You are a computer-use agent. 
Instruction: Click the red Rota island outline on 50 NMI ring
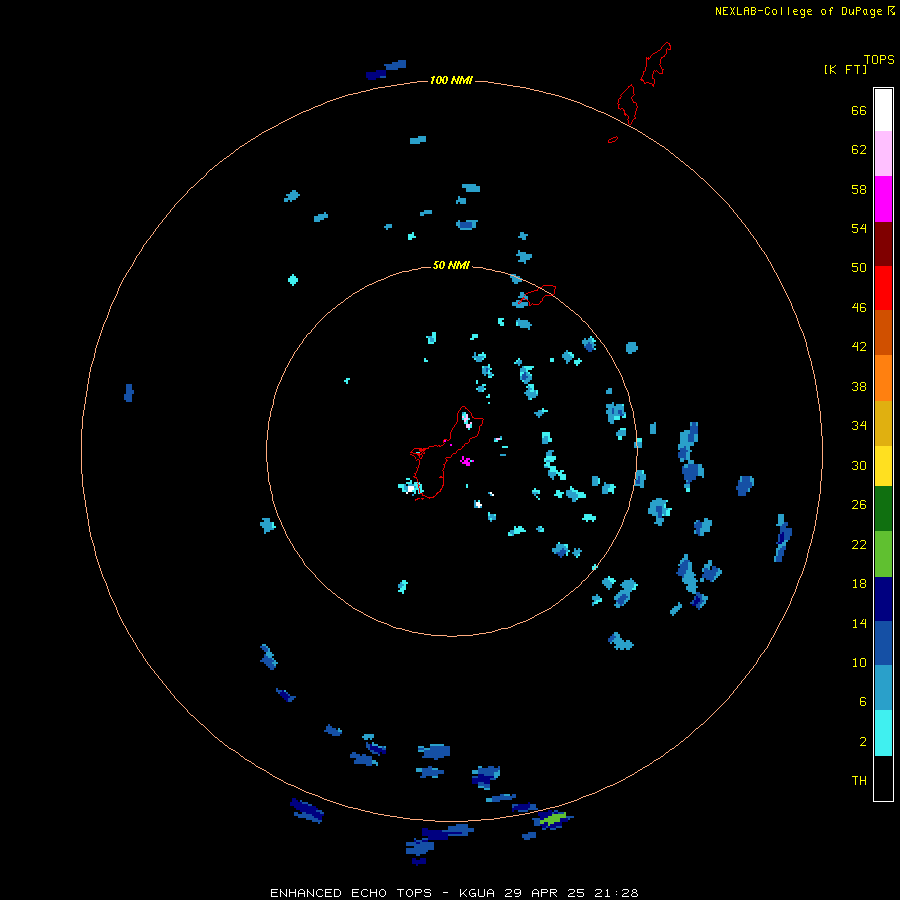pos(536,294)
